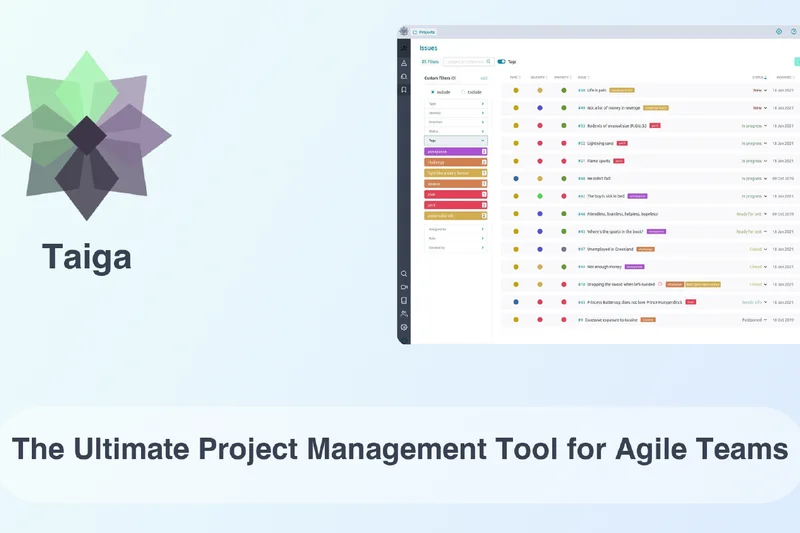
Task: Select the Include radio button
Action: coord(432,91)
